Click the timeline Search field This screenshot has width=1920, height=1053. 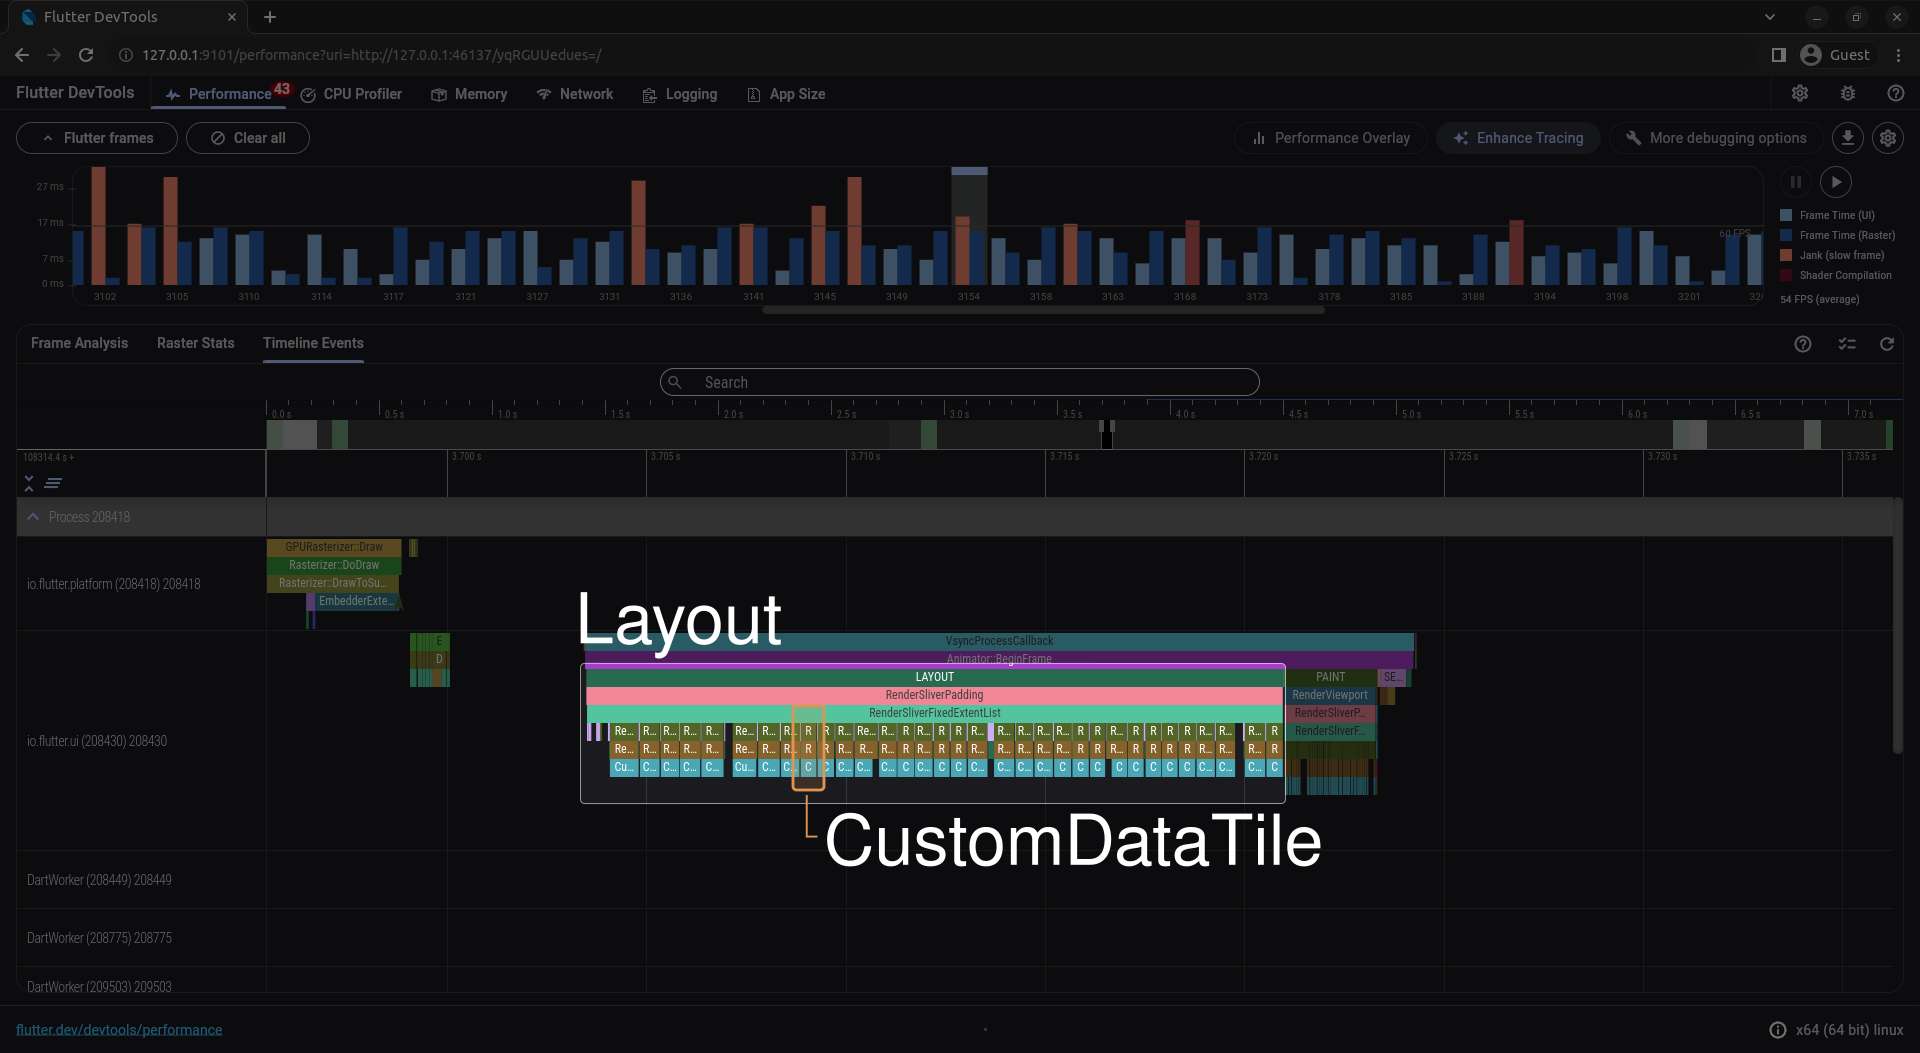point(960,382)
